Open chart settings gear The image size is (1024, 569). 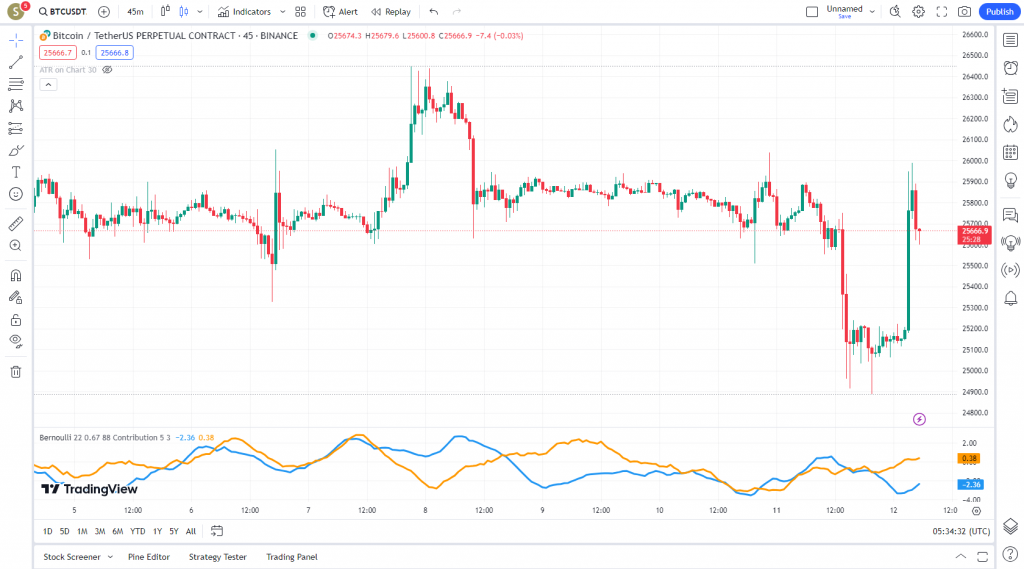918,12
